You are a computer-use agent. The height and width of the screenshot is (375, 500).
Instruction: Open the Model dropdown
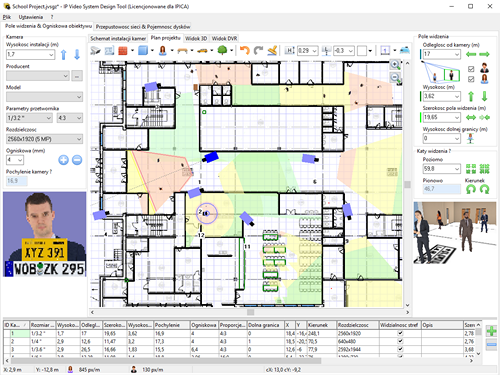click(x=79, y=97)
